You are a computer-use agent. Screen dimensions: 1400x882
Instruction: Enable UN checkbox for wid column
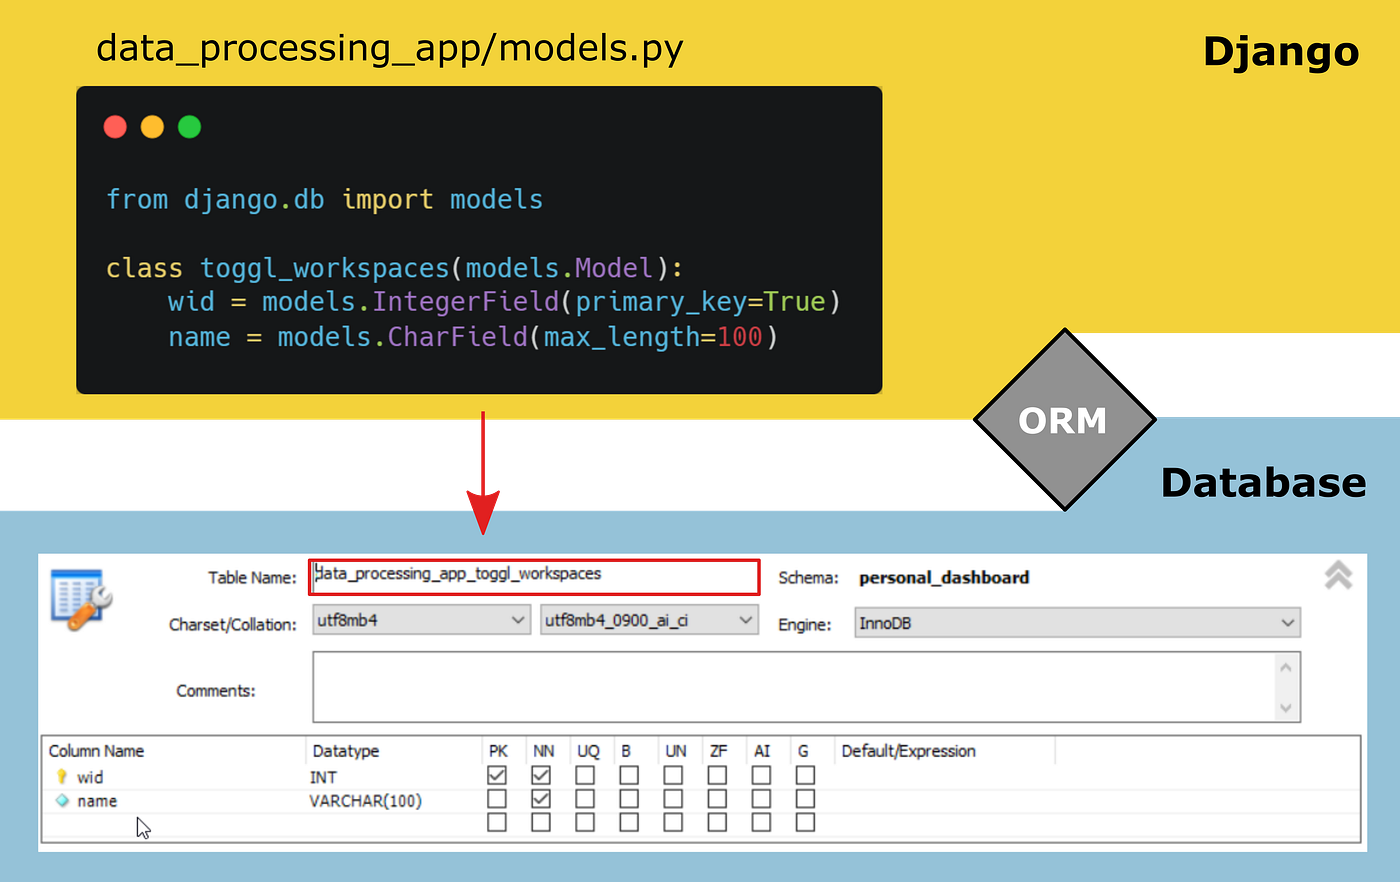pos(673,775)
